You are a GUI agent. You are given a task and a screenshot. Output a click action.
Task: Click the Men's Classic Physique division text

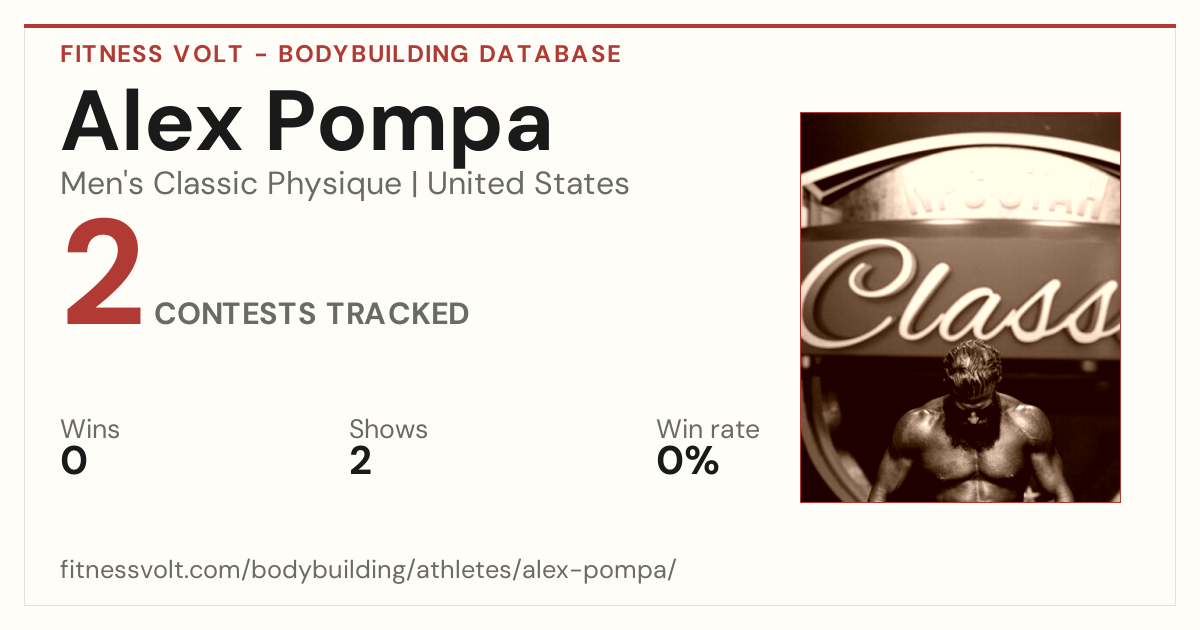232,184
